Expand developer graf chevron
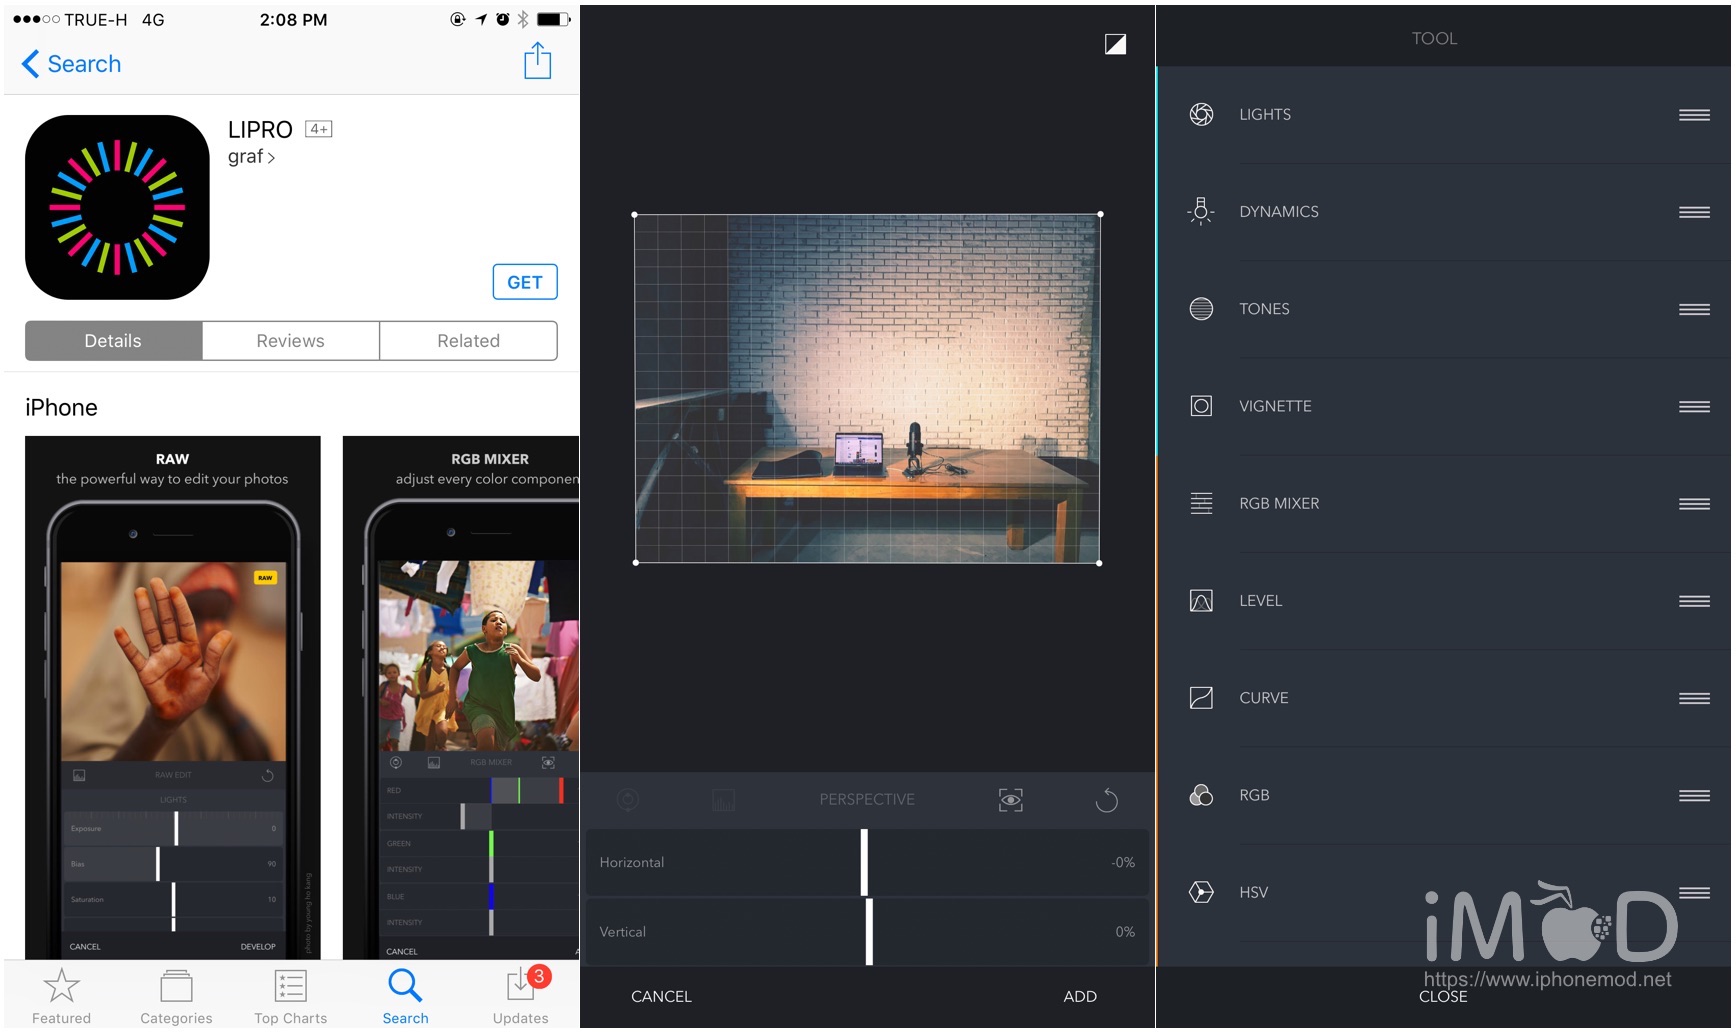This screenshot has height=1032, width=1736. pyautogui.click(x=271, y=158)
